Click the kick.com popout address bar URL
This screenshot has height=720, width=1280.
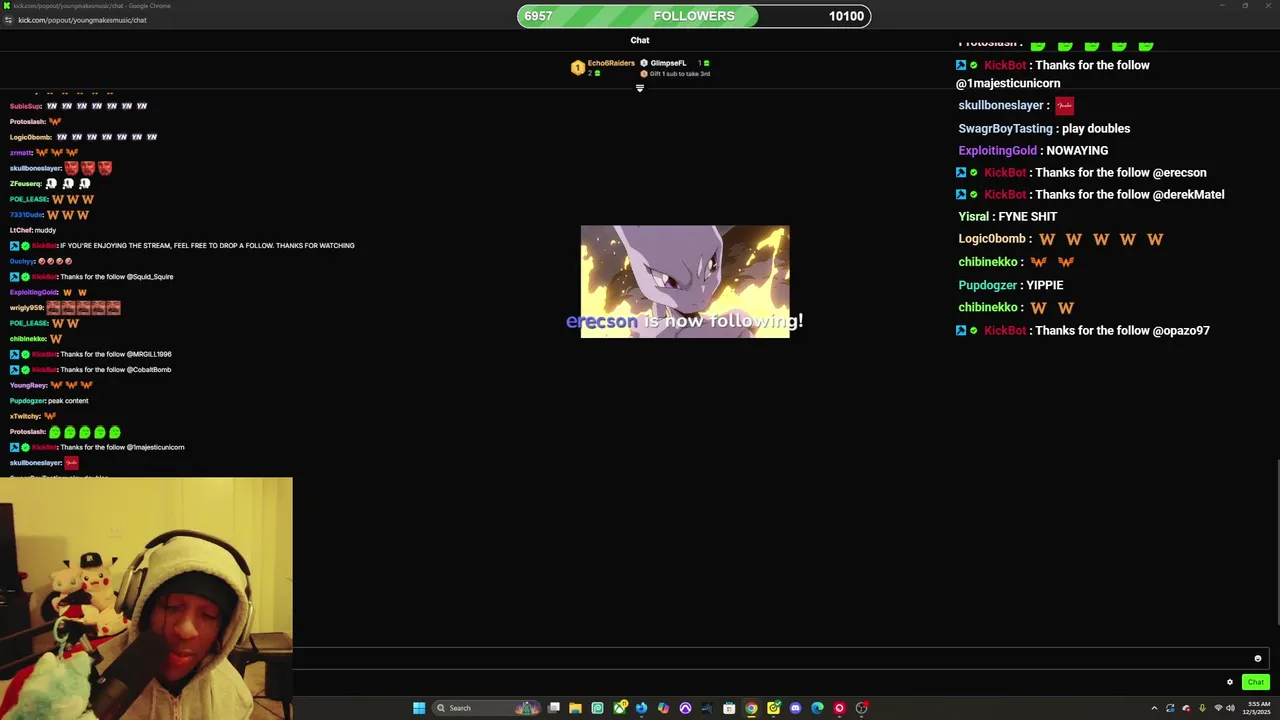pyautogui.click(x=82, y=20)
